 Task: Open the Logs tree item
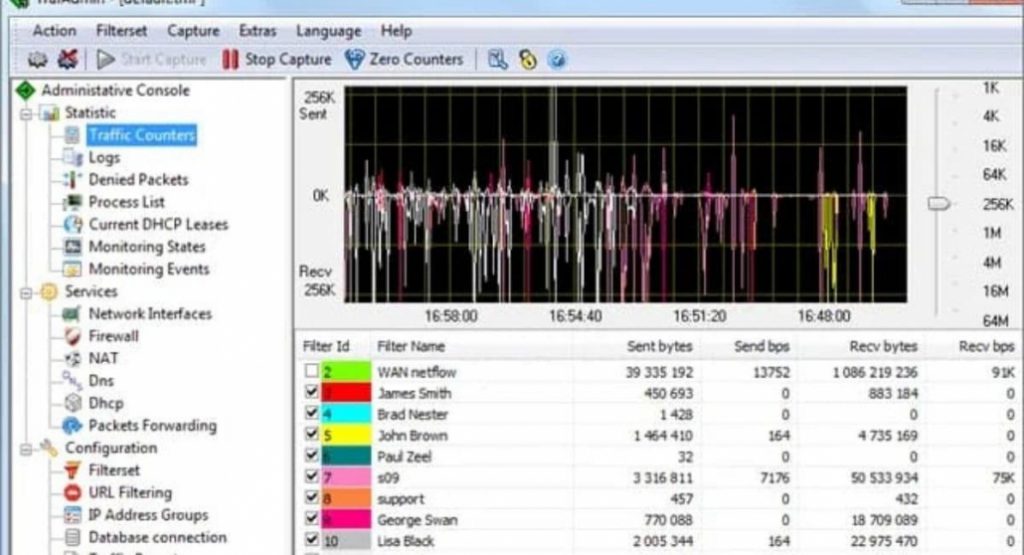point(104,158)
